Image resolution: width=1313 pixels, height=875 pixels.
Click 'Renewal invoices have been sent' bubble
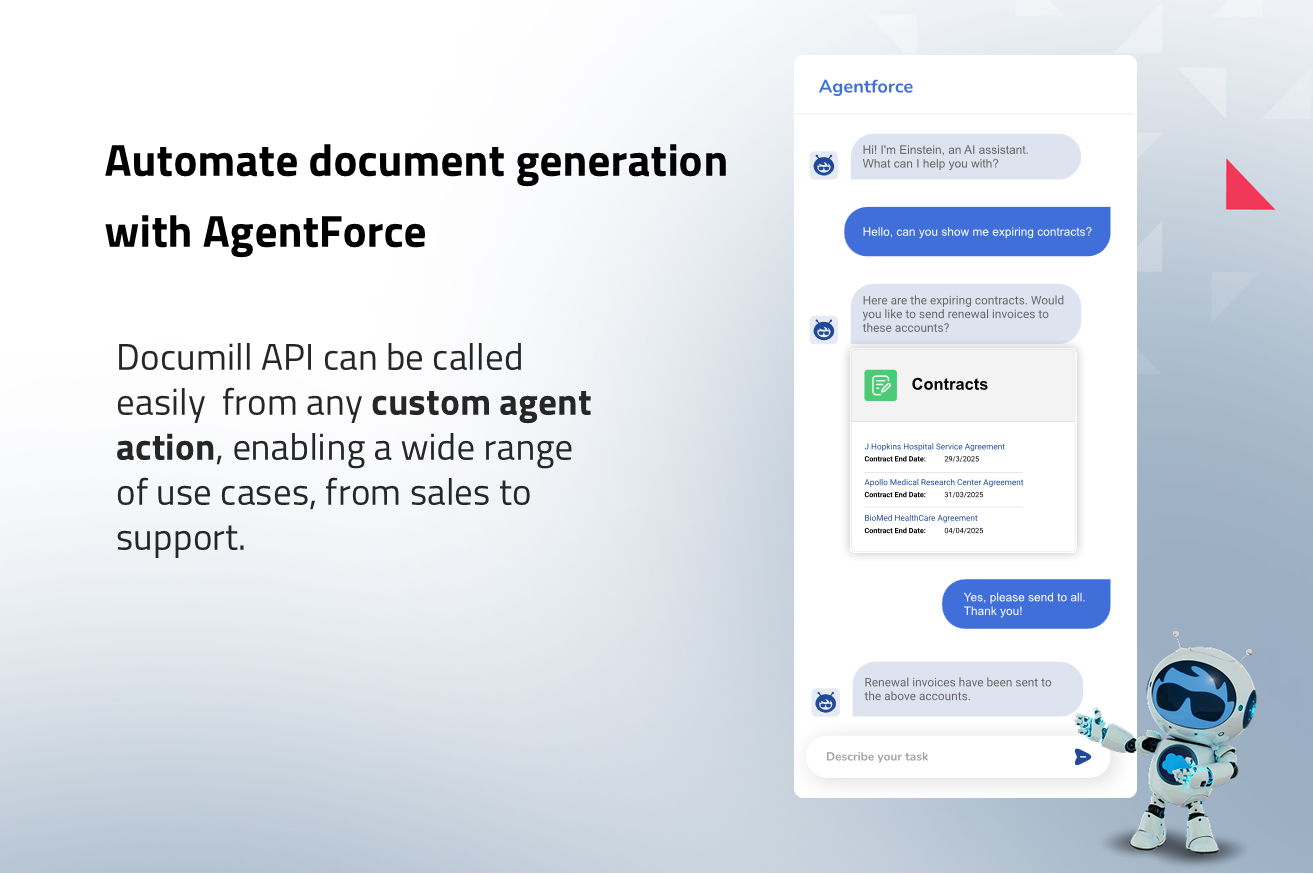click(968, 689)
